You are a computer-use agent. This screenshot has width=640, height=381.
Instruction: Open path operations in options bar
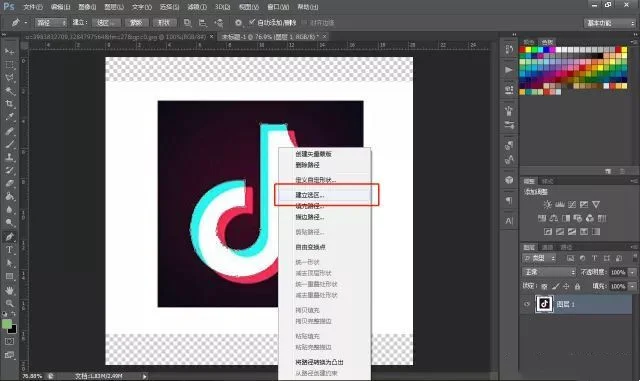click(x=187, y=23)
